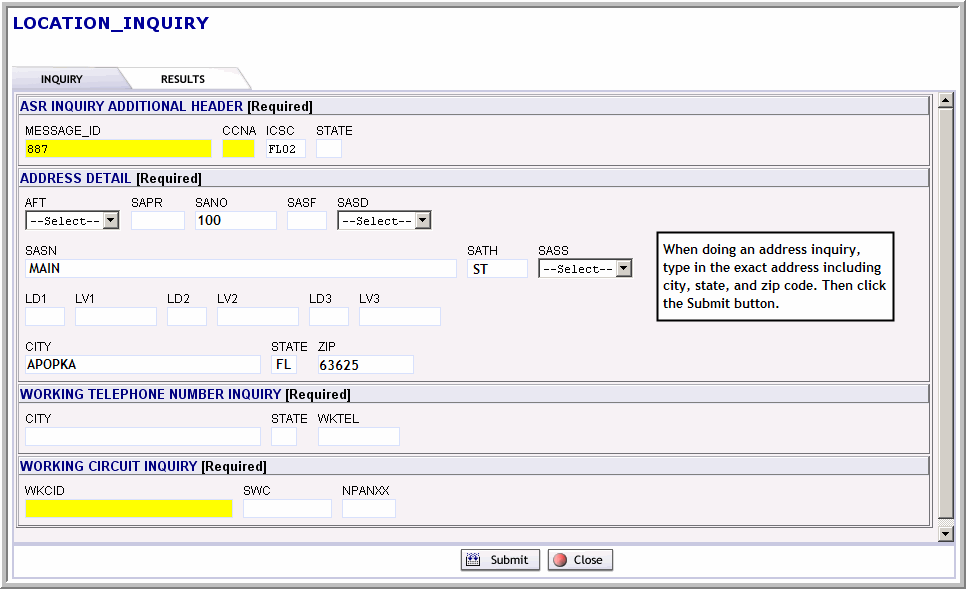Image resolution: width=966 pixels, height=589 pixels.
Task: Expand the SASD select list
Action: (x=384, y=221)
